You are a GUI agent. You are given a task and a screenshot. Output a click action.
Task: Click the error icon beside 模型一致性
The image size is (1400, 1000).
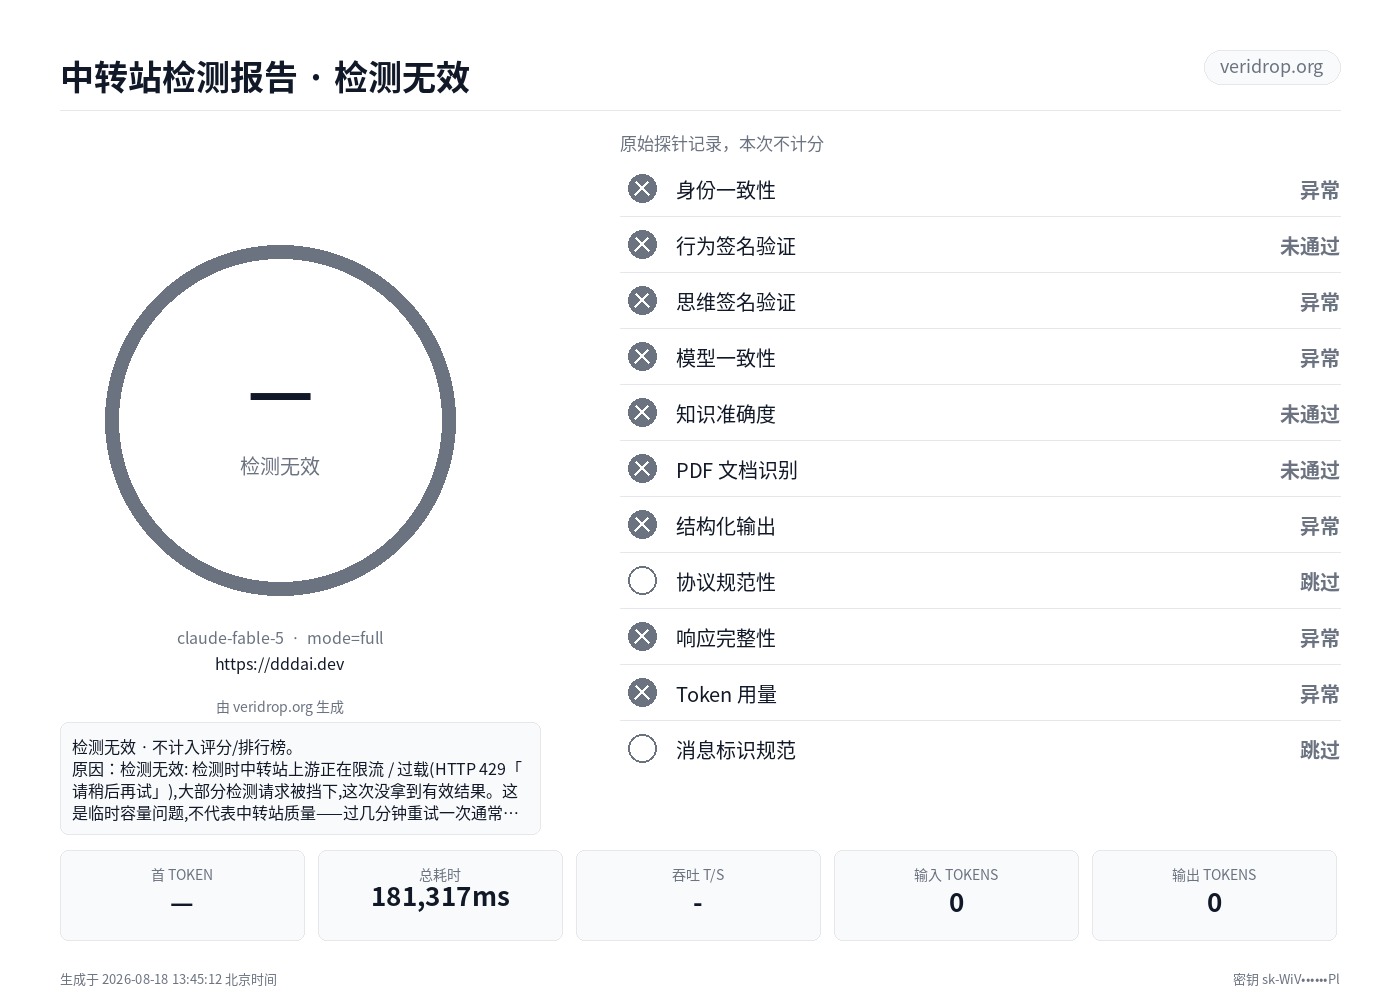(642, 357)
